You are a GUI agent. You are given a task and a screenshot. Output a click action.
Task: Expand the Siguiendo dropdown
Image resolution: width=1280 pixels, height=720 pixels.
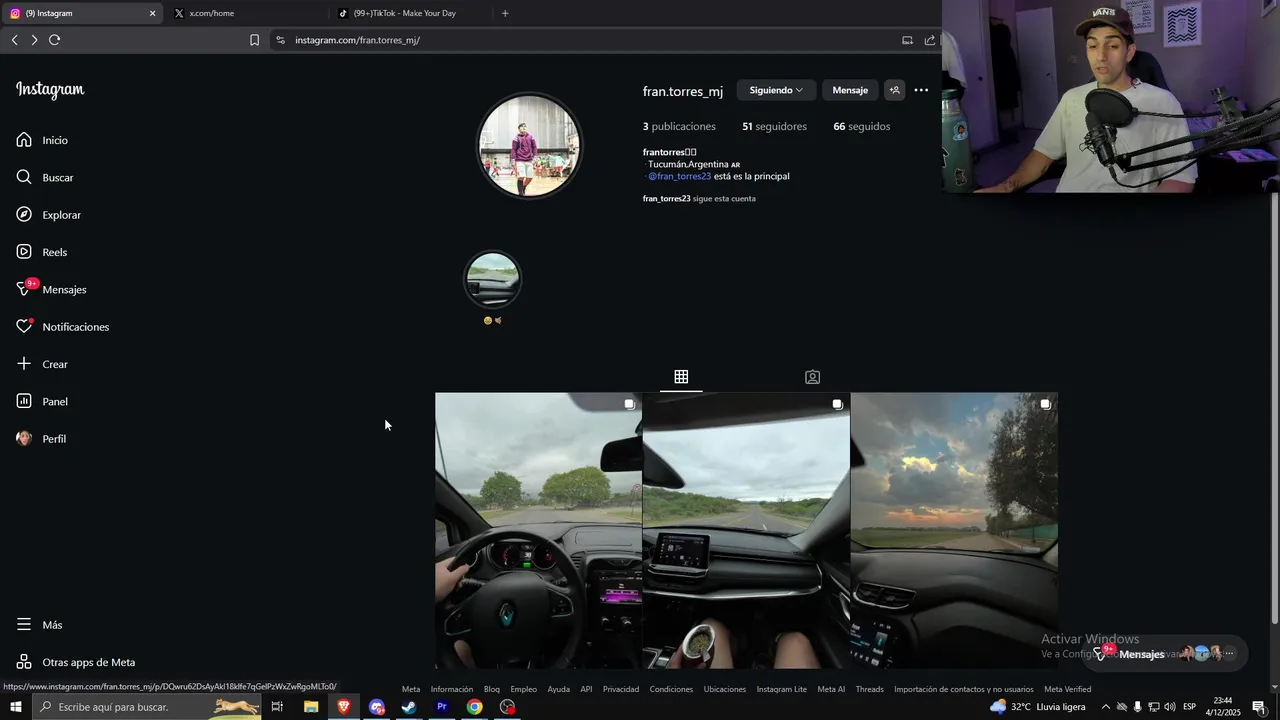pyautogui.click(x=776, y=90)
